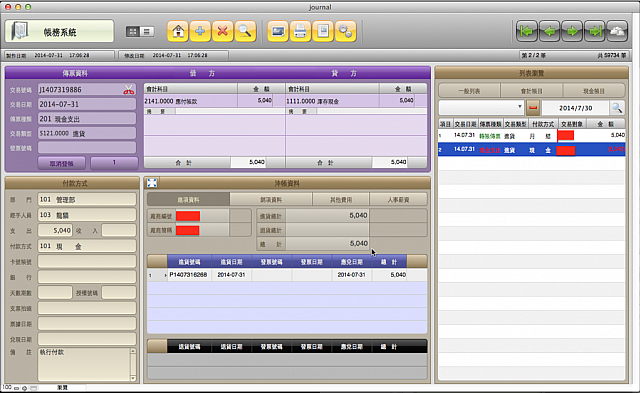640x393 pixels.
Task: Click the red minus button in list panel
Action: click(533, 108)
